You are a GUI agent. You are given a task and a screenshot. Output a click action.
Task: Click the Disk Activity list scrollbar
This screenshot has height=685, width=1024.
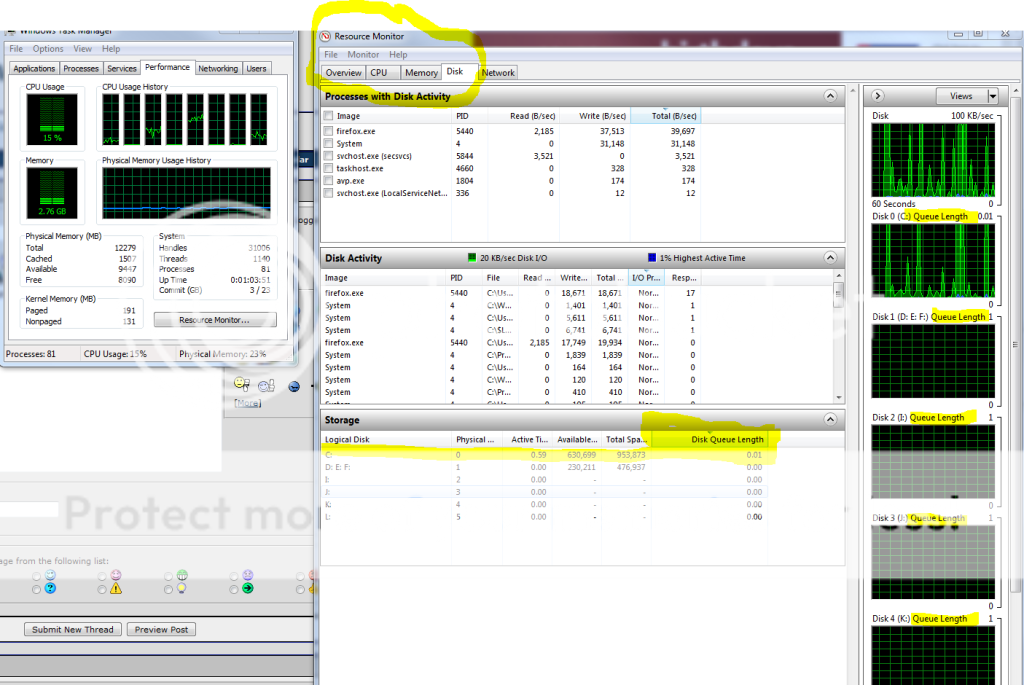coord(838,340)
